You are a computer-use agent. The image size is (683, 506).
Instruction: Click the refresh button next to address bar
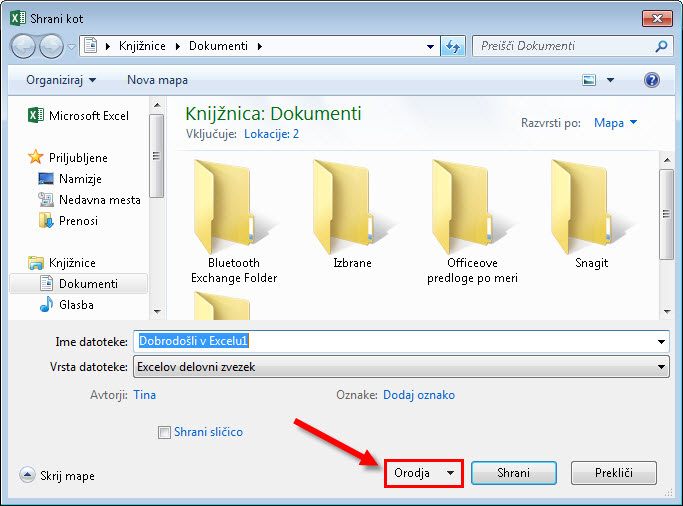(x=453, y=46)
